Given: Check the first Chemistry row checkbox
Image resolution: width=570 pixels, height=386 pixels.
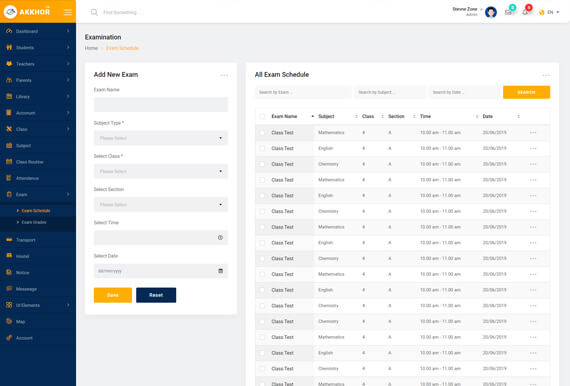Looking at the screenshot, I should click(262, 164).
